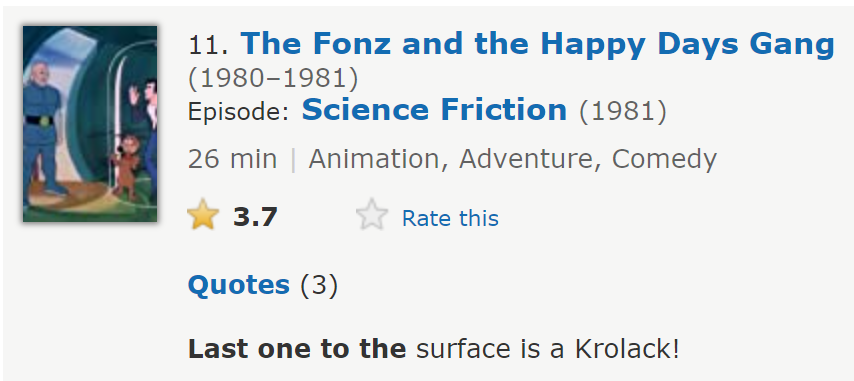
Task: Click the (1981) episode year
Action: (x=623, y=111)
